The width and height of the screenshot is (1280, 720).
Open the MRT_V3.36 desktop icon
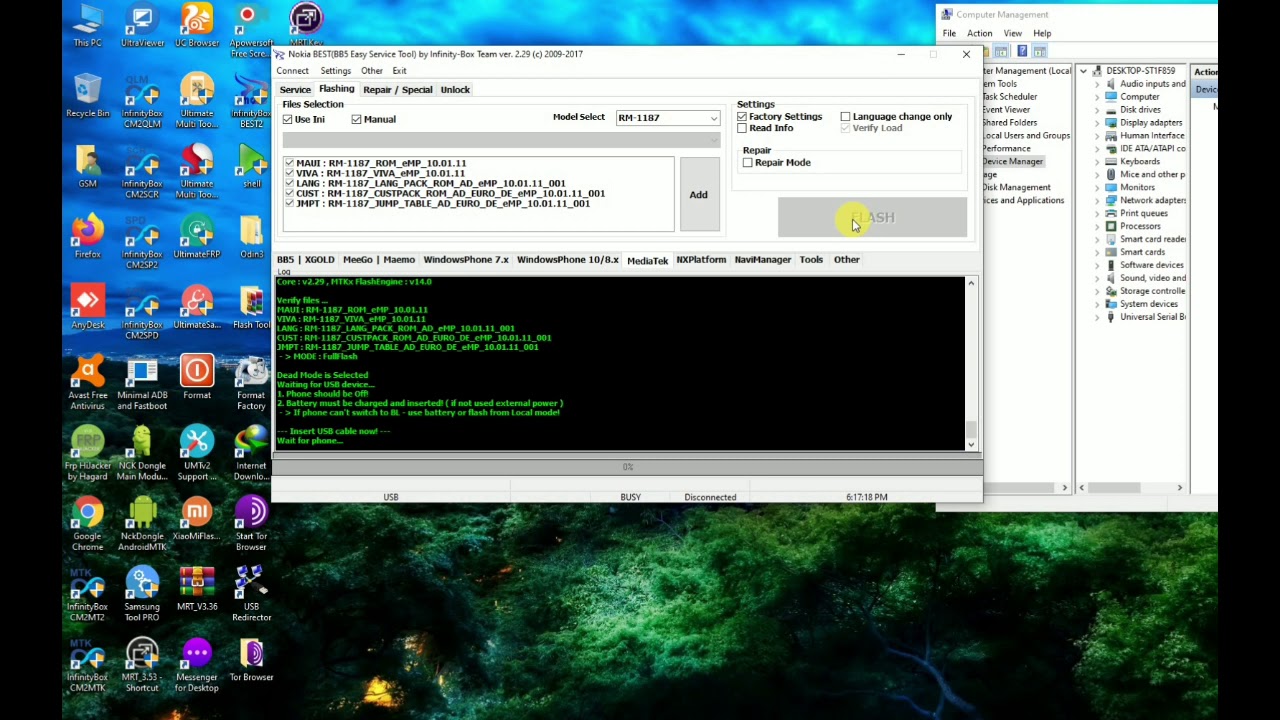tap(197, 589)
